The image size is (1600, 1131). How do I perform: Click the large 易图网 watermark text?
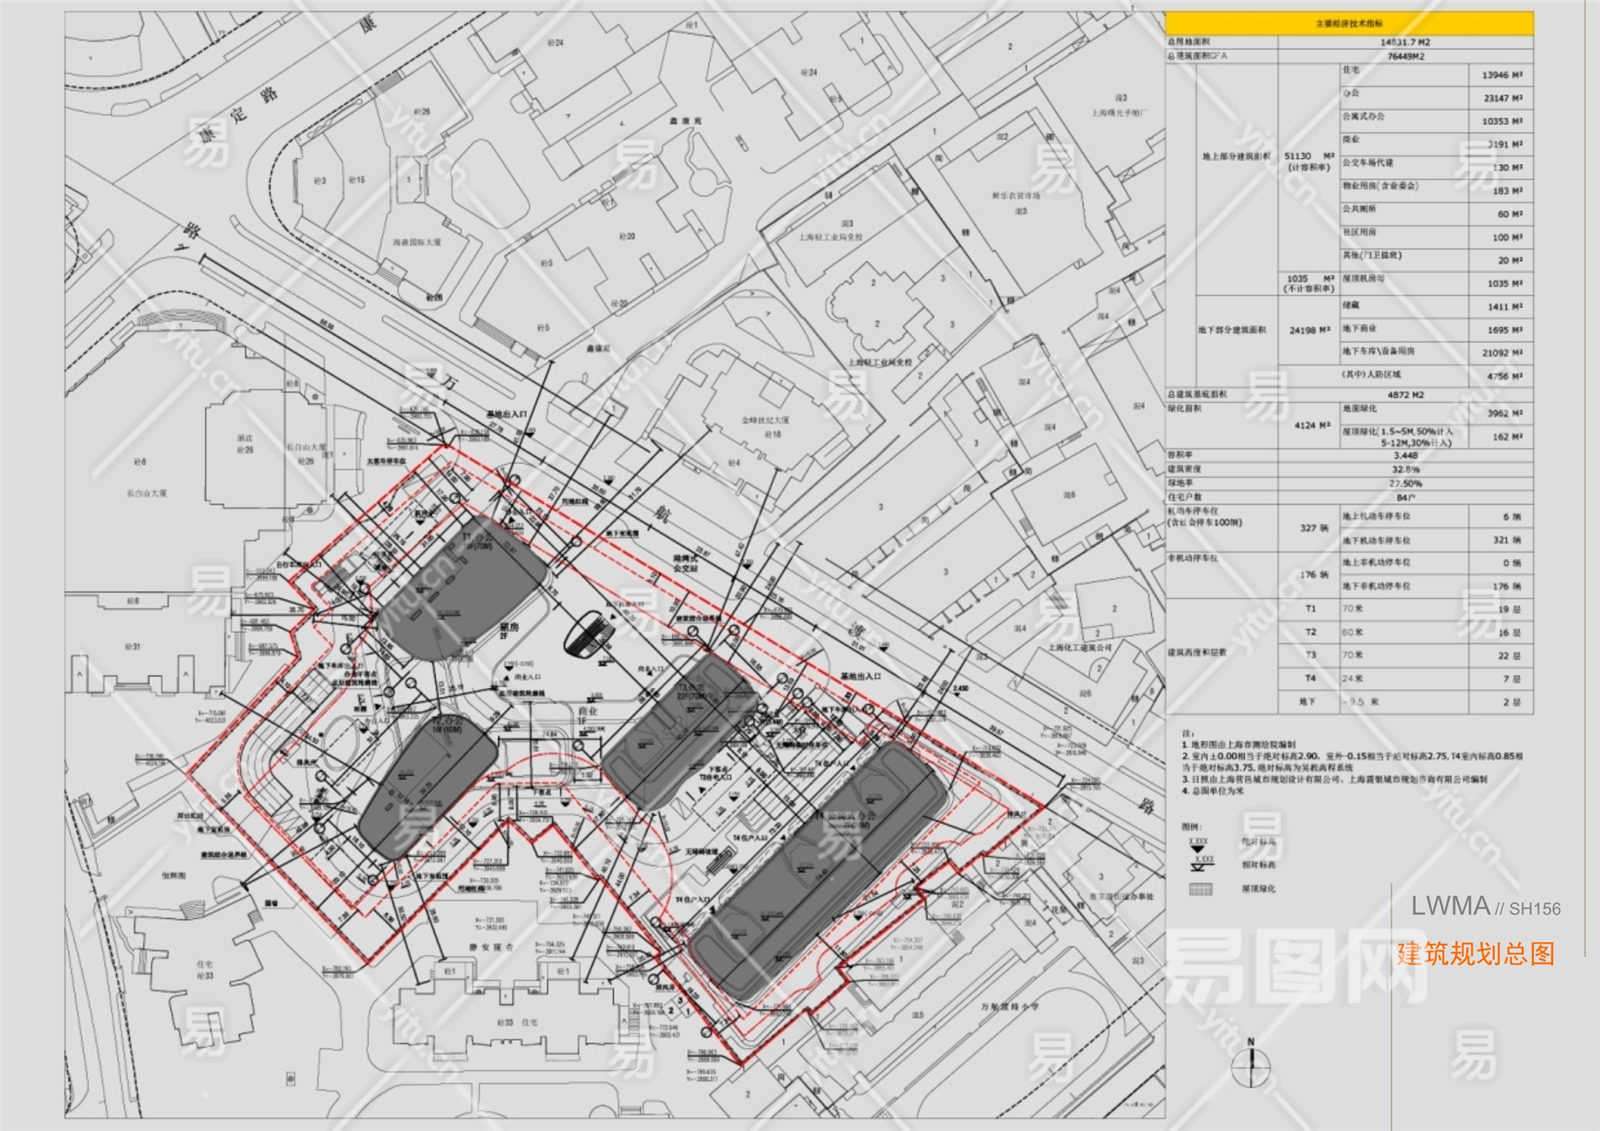[1297, 965]
